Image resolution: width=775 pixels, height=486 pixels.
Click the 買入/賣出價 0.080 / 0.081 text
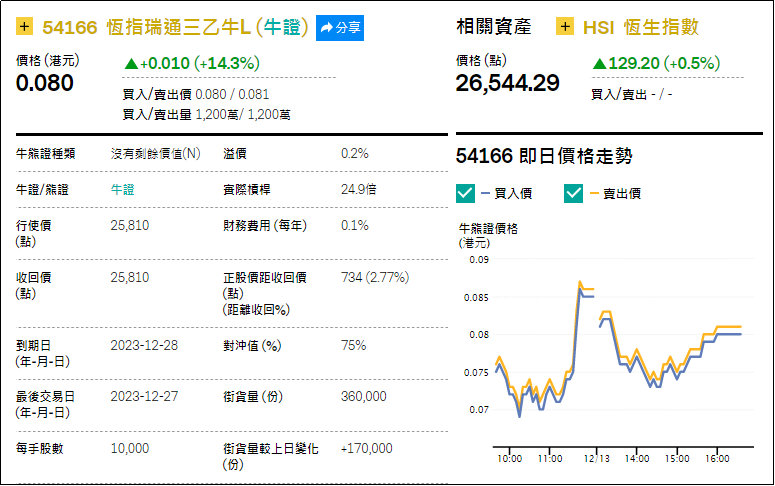196,94
